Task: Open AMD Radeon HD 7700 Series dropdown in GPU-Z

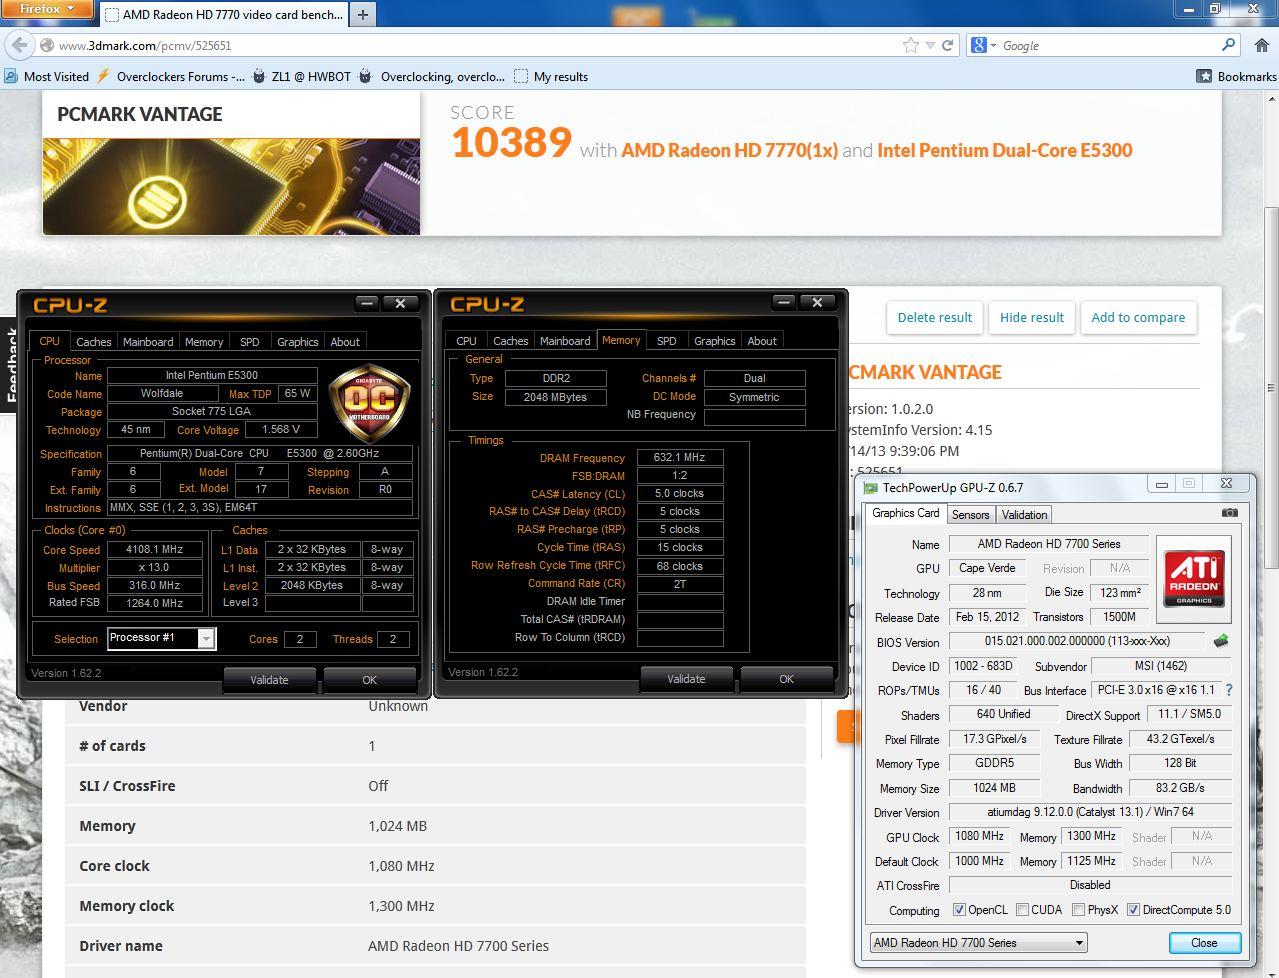Action: (x=979, y=942)
